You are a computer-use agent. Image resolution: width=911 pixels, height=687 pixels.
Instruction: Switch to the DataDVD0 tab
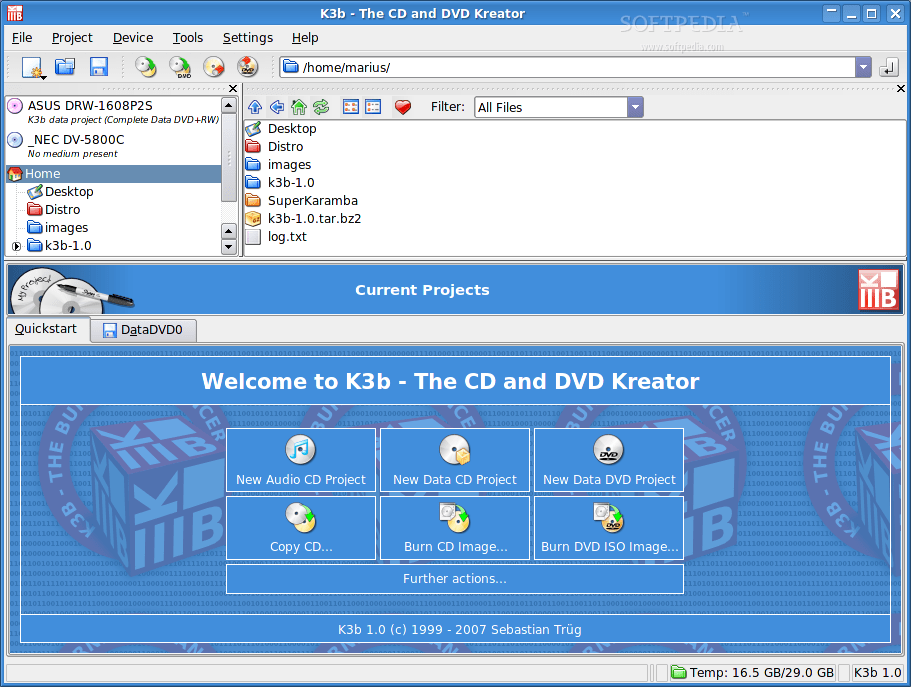(143, 330)
